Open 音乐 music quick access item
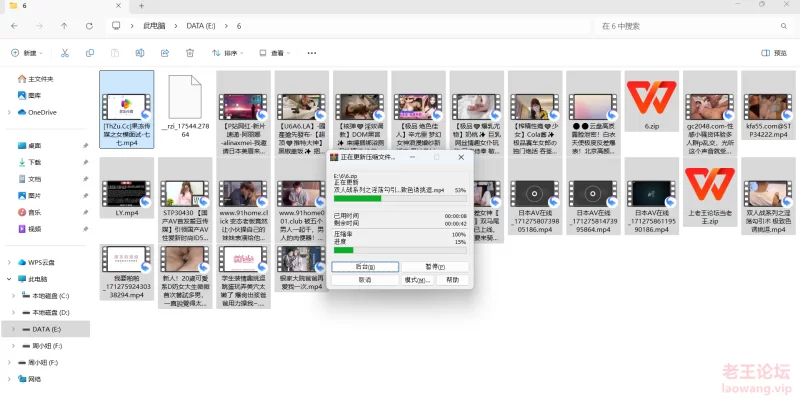This screenshot has height=399, width=800. click(30, 212)
